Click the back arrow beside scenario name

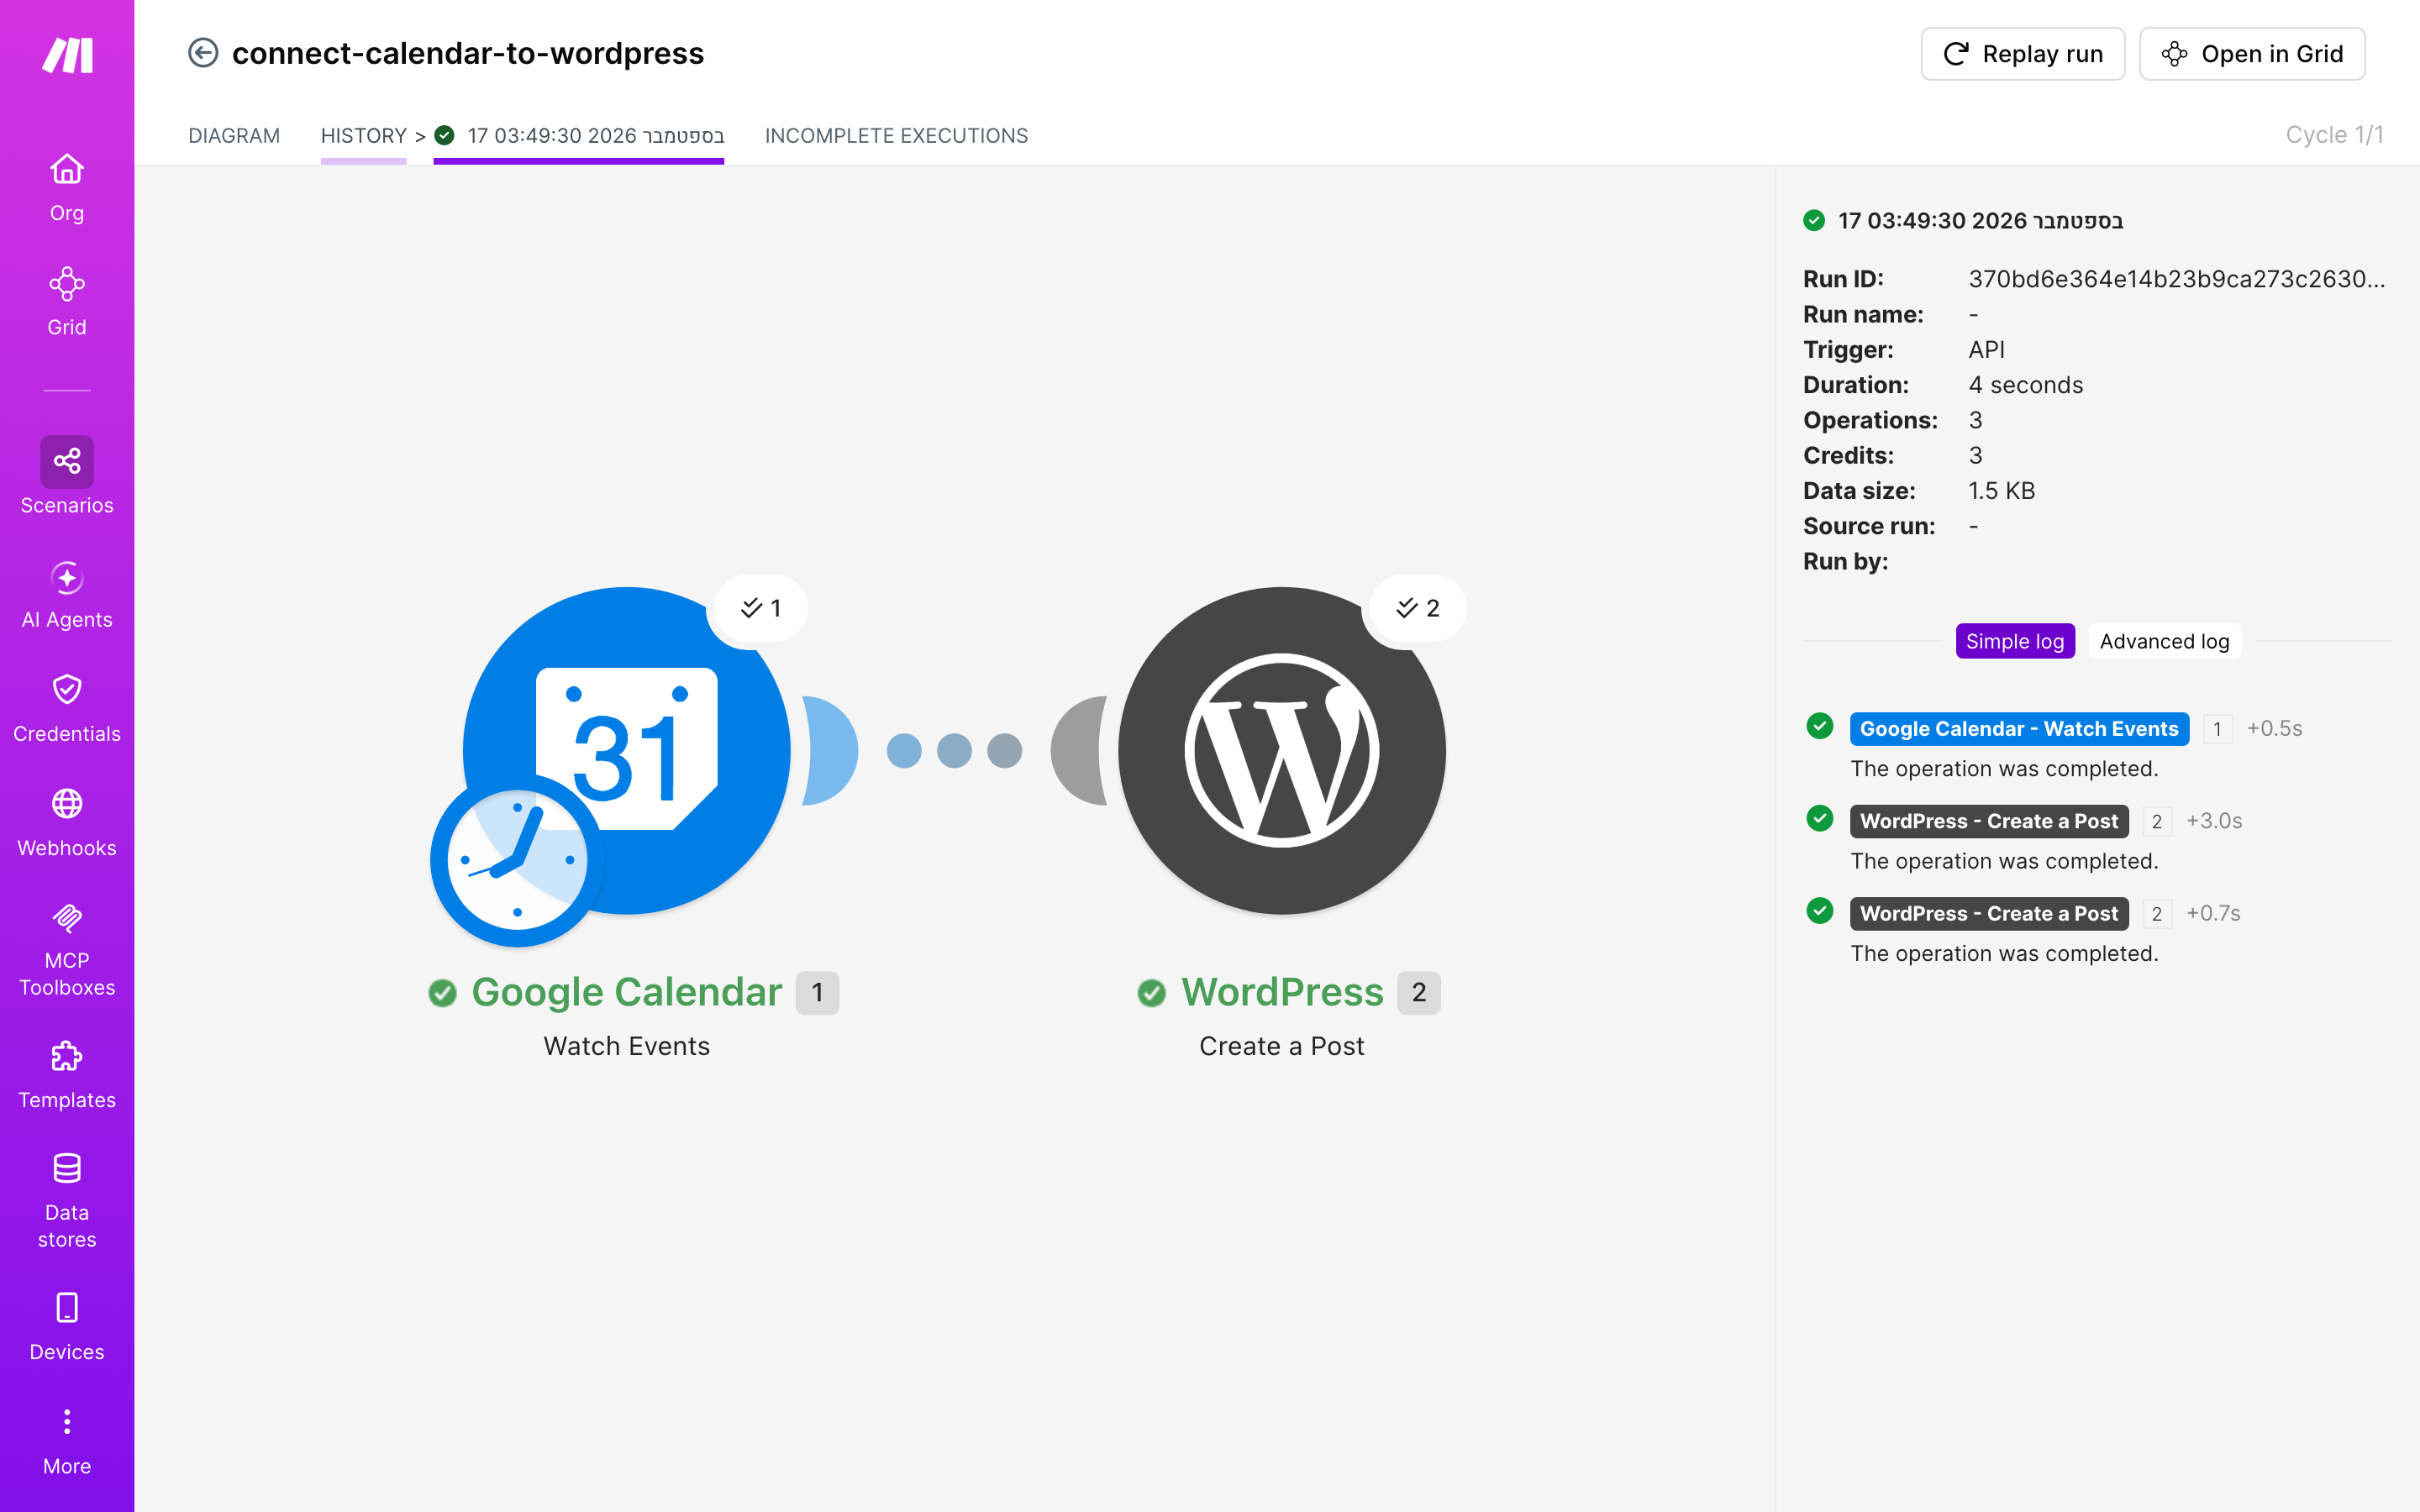point(203,53)
